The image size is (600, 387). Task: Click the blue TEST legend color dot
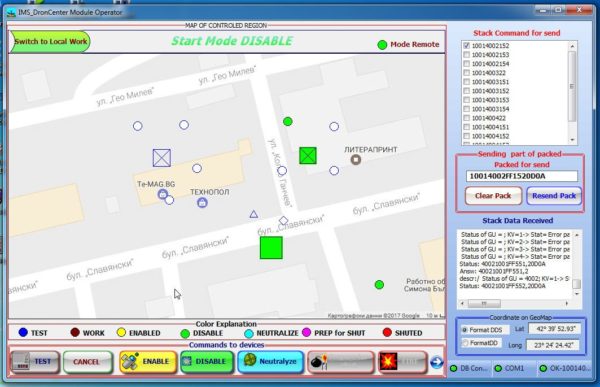[23, 332]
